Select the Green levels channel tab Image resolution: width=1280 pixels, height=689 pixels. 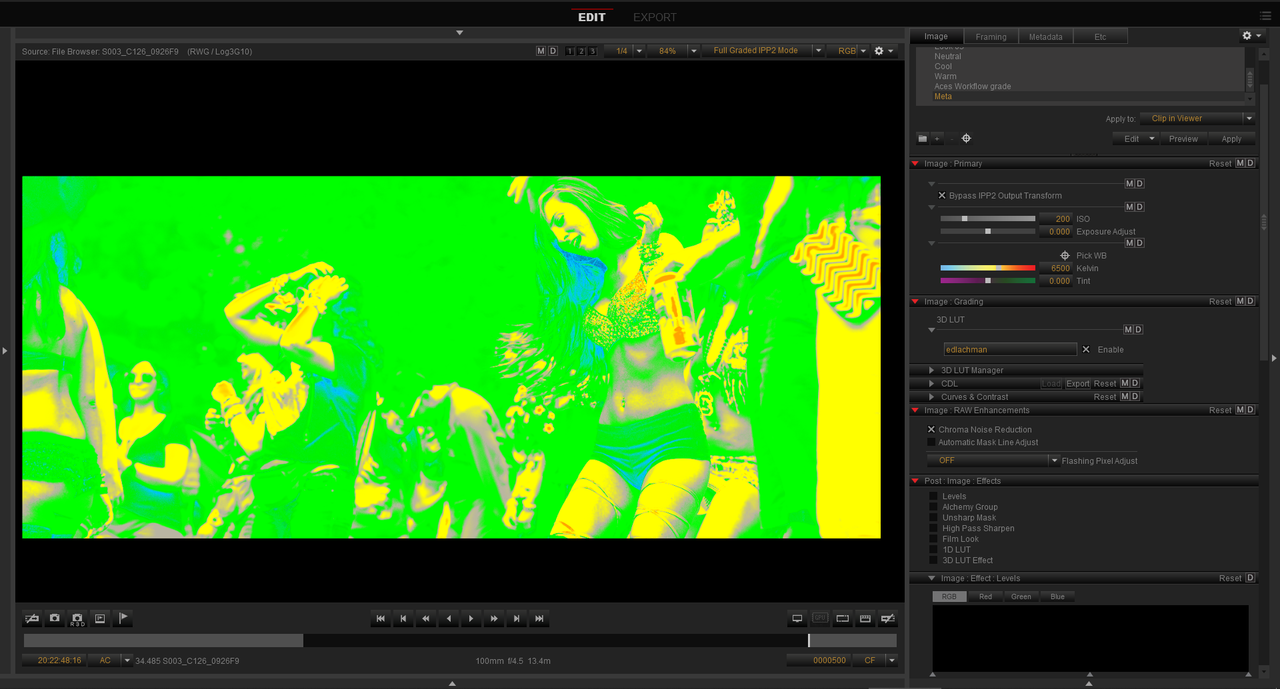point(1021,597)
